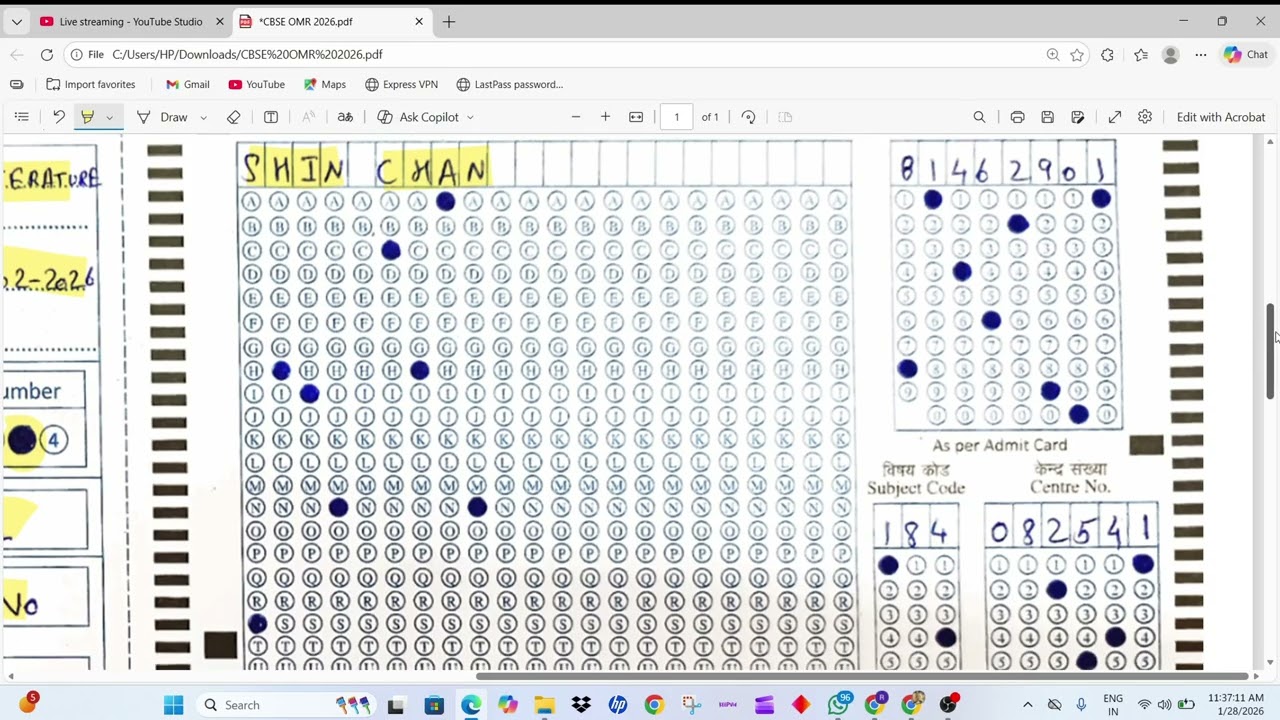Activate the Add text tool
The width and height of the screenshot is (1280, 720).
(x=270, y=117)
